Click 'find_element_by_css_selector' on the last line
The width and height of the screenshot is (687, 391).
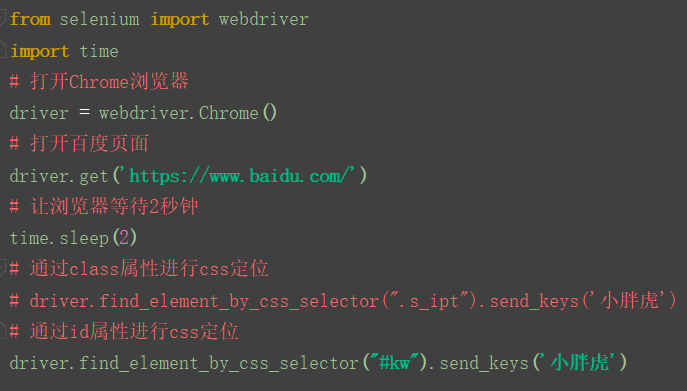[219, 363]
